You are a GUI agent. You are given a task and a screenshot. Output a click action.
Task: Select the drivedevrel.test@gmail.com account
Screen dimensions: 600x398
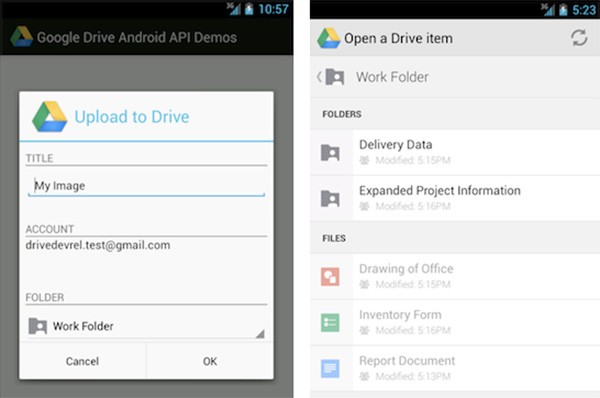point(98,245)
